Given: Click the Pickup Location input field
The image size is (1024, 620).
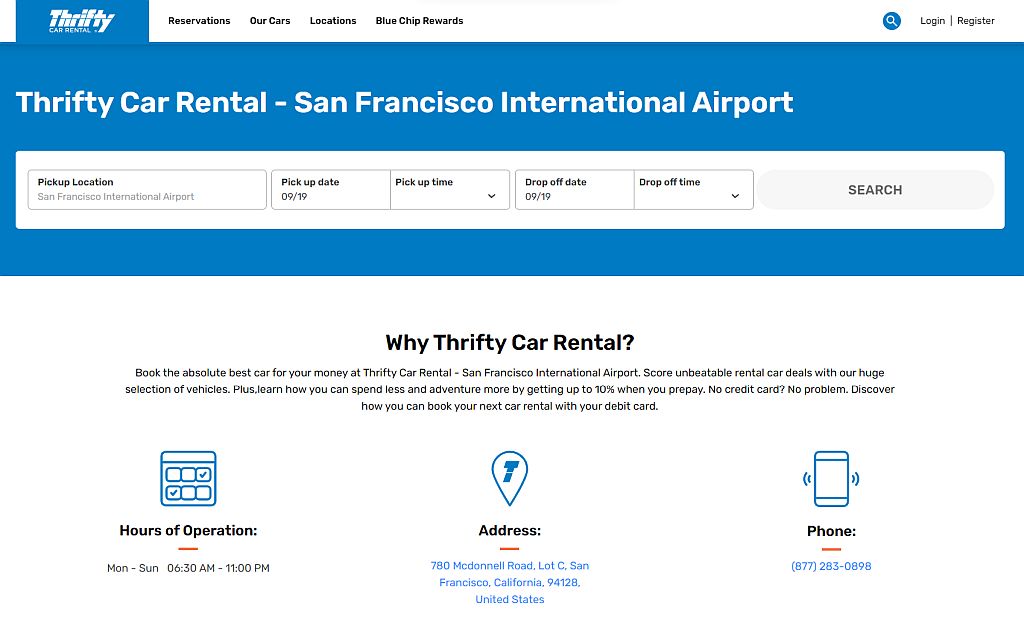Looking at the screenshot, I should pyautogui.click(x=146, y=190).
